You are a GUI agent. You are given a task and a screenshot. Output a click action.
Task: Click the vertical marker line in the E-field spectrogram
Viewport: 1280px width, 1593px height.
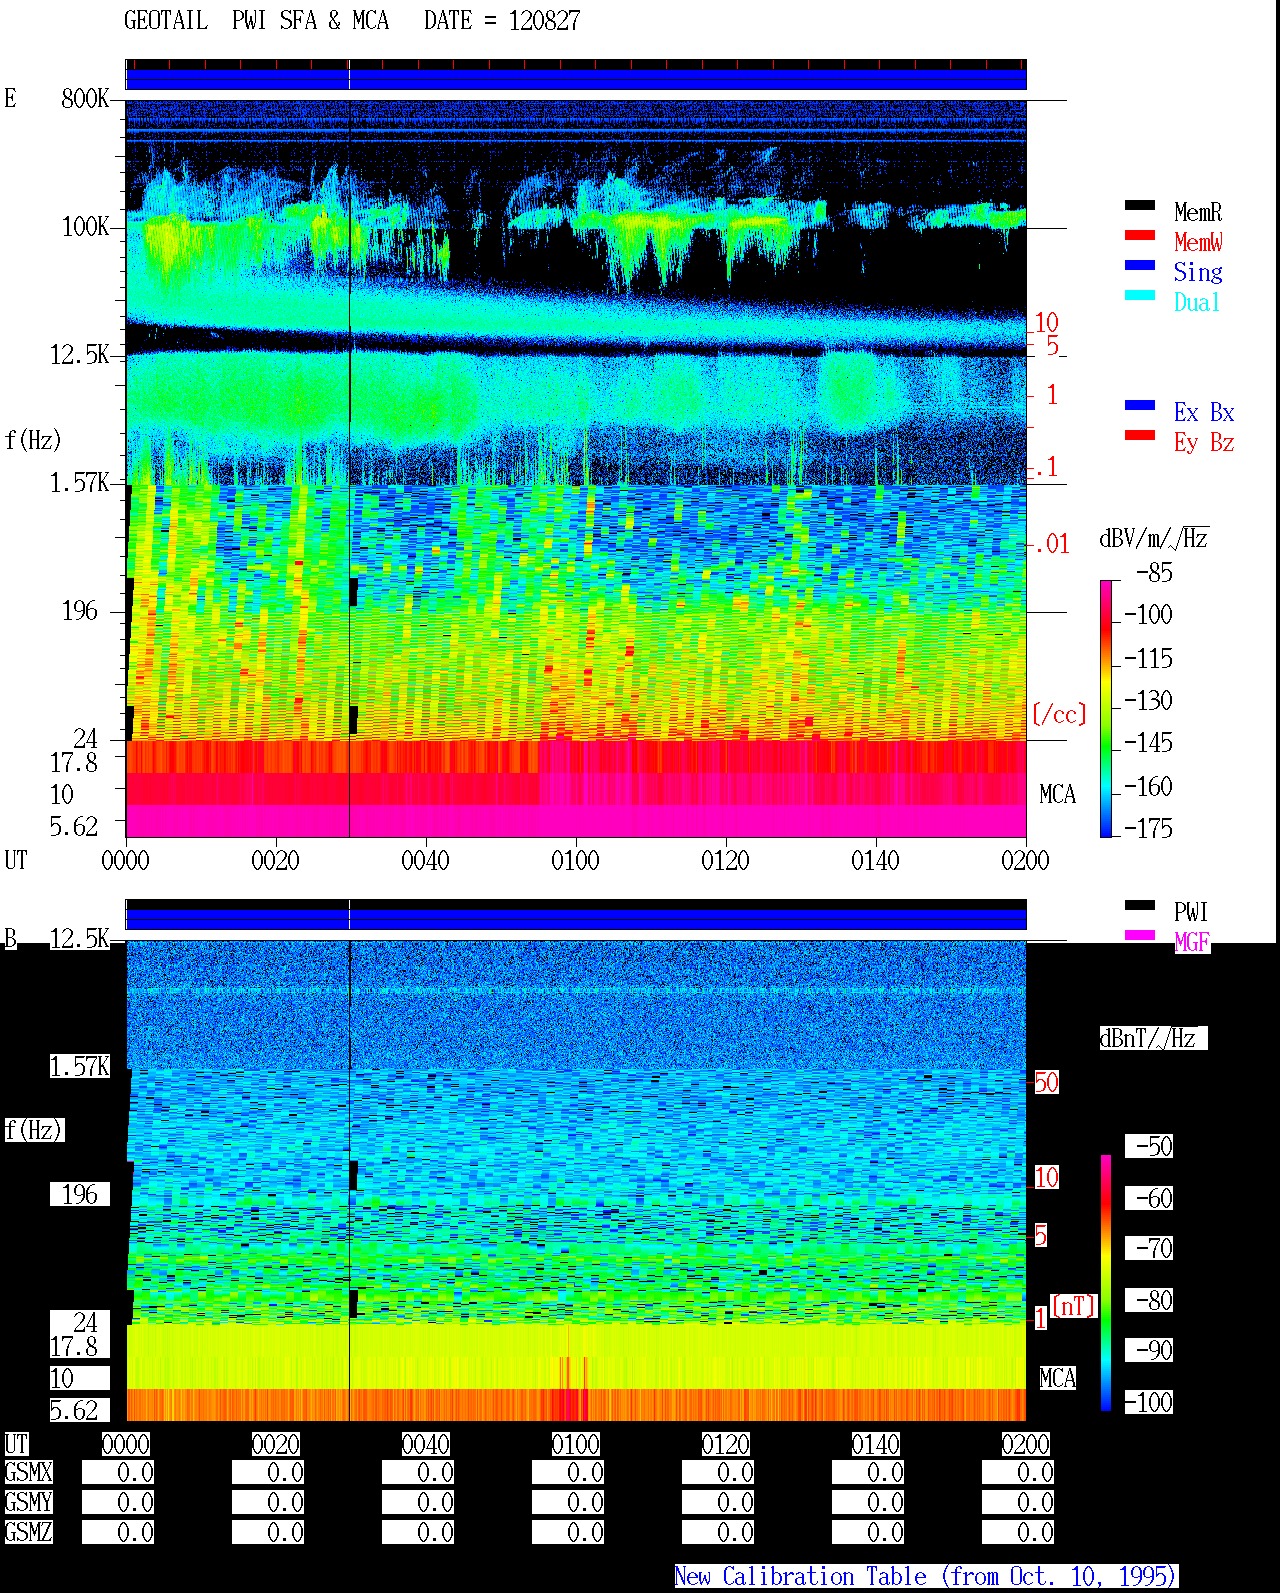coord(349,468)
